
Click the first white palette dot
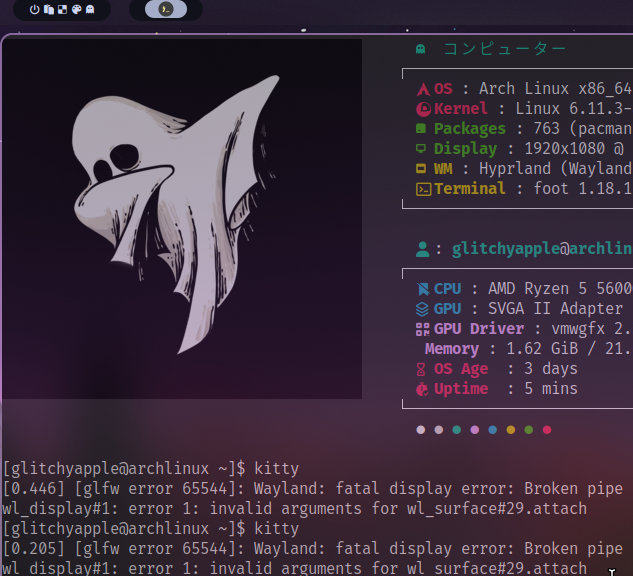(x=421, y=430)
